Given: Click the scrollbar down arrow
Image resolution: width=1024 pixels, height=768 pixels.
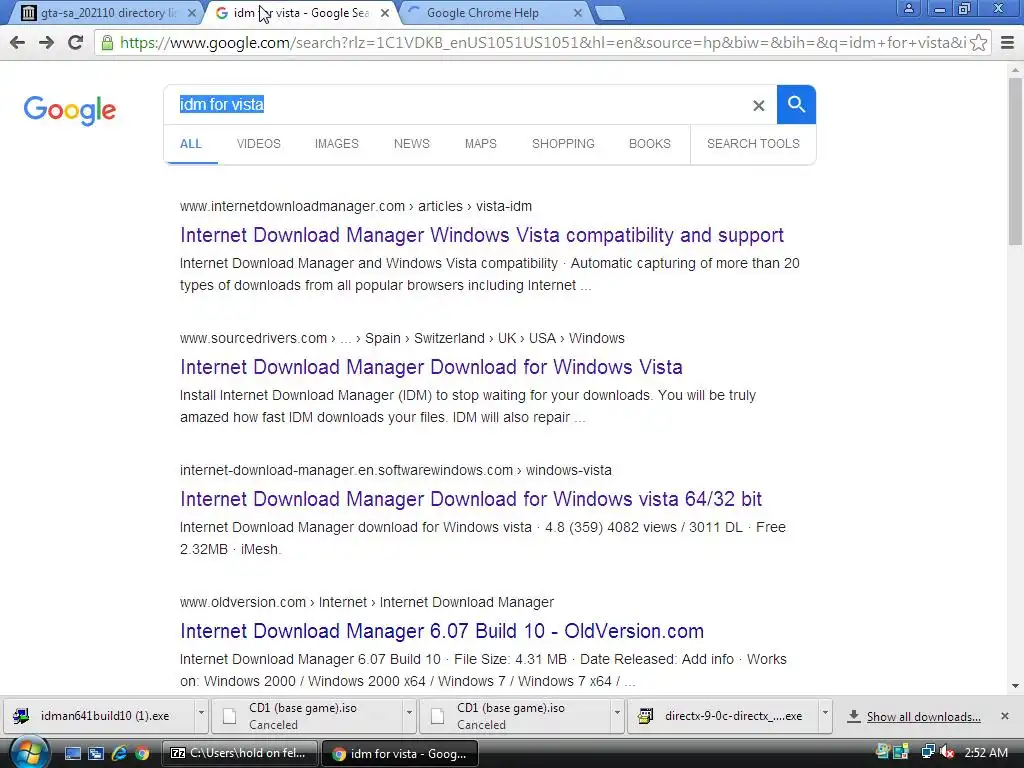Looking at the screenshot, I should (1015, 686).
